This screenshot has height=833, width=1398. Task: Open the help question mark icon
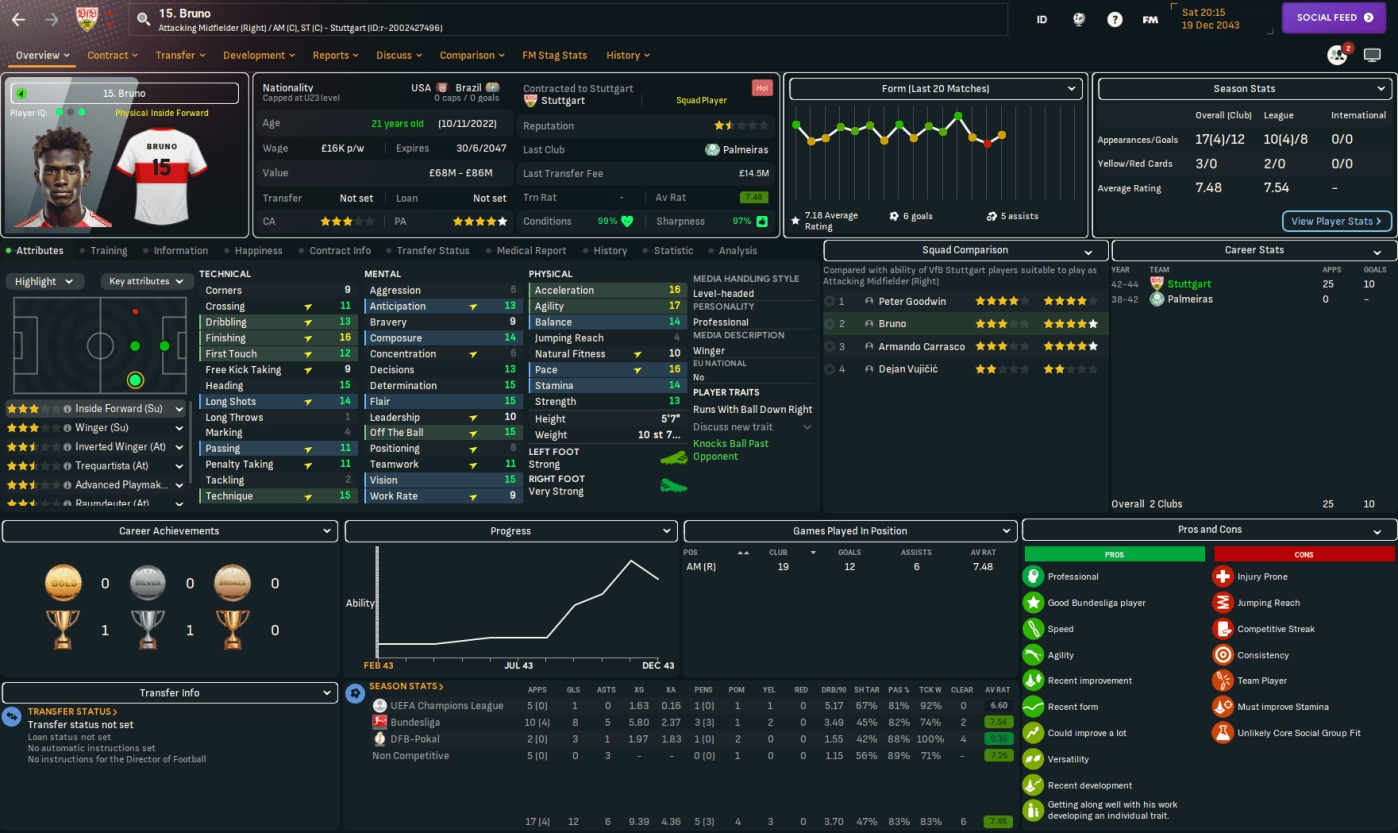(x=1114, y=19)
